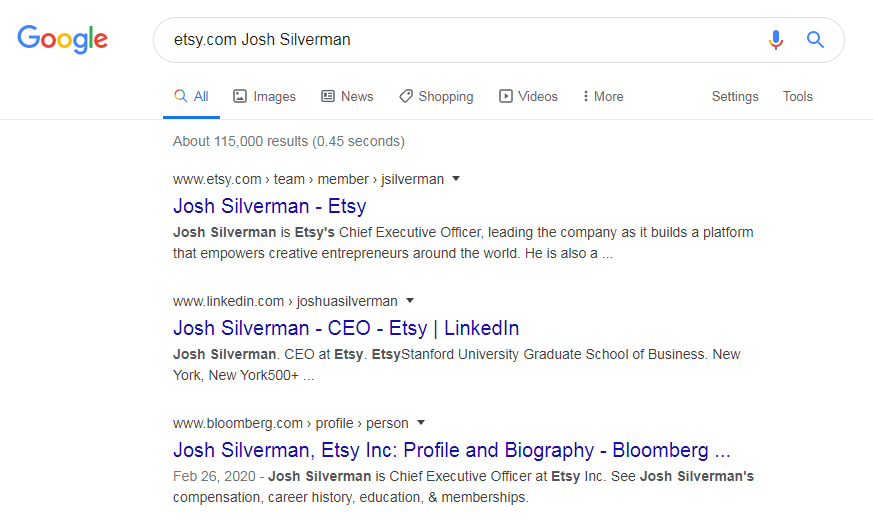Open the Josh Silverman LinkedIn result

click(x=346, y=328)
